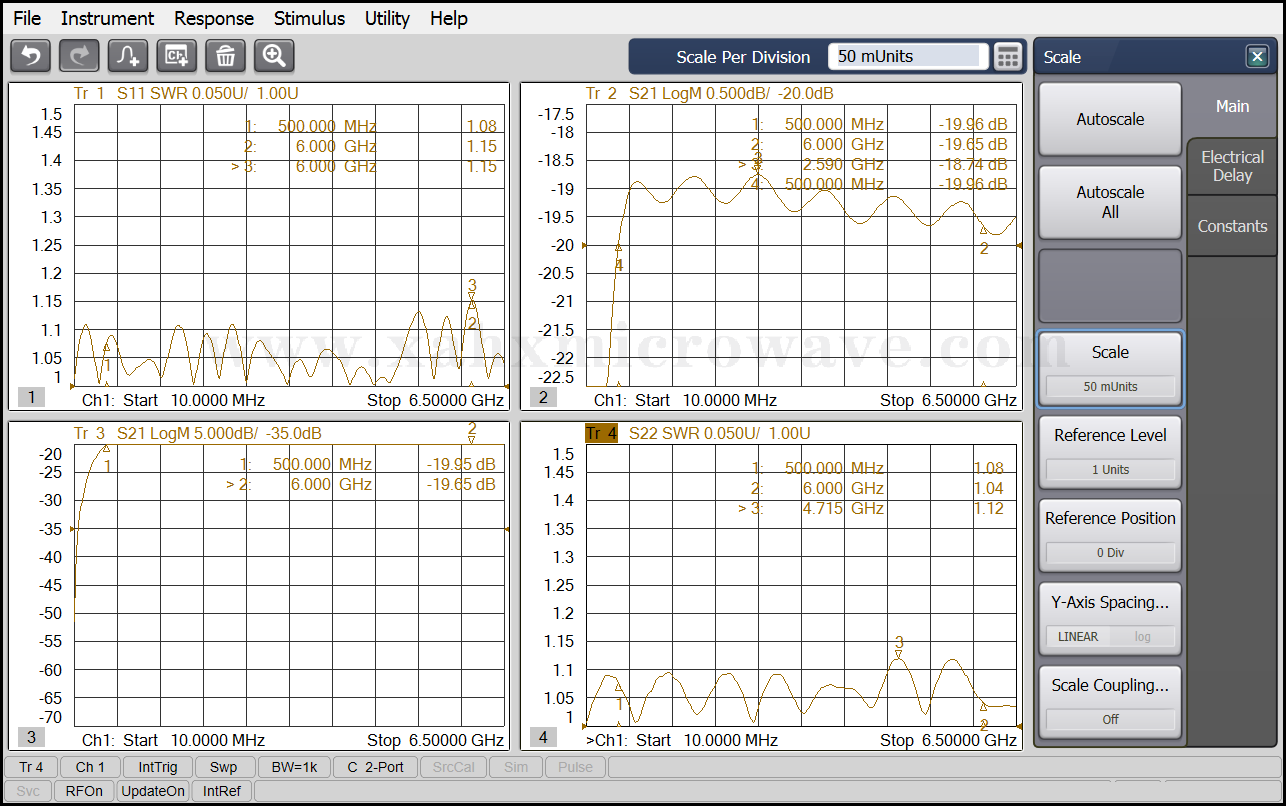The width and height of the screenshot is (1286, 806).
Task: Toggle RFOn status button
Action: [x=84, y=791]
